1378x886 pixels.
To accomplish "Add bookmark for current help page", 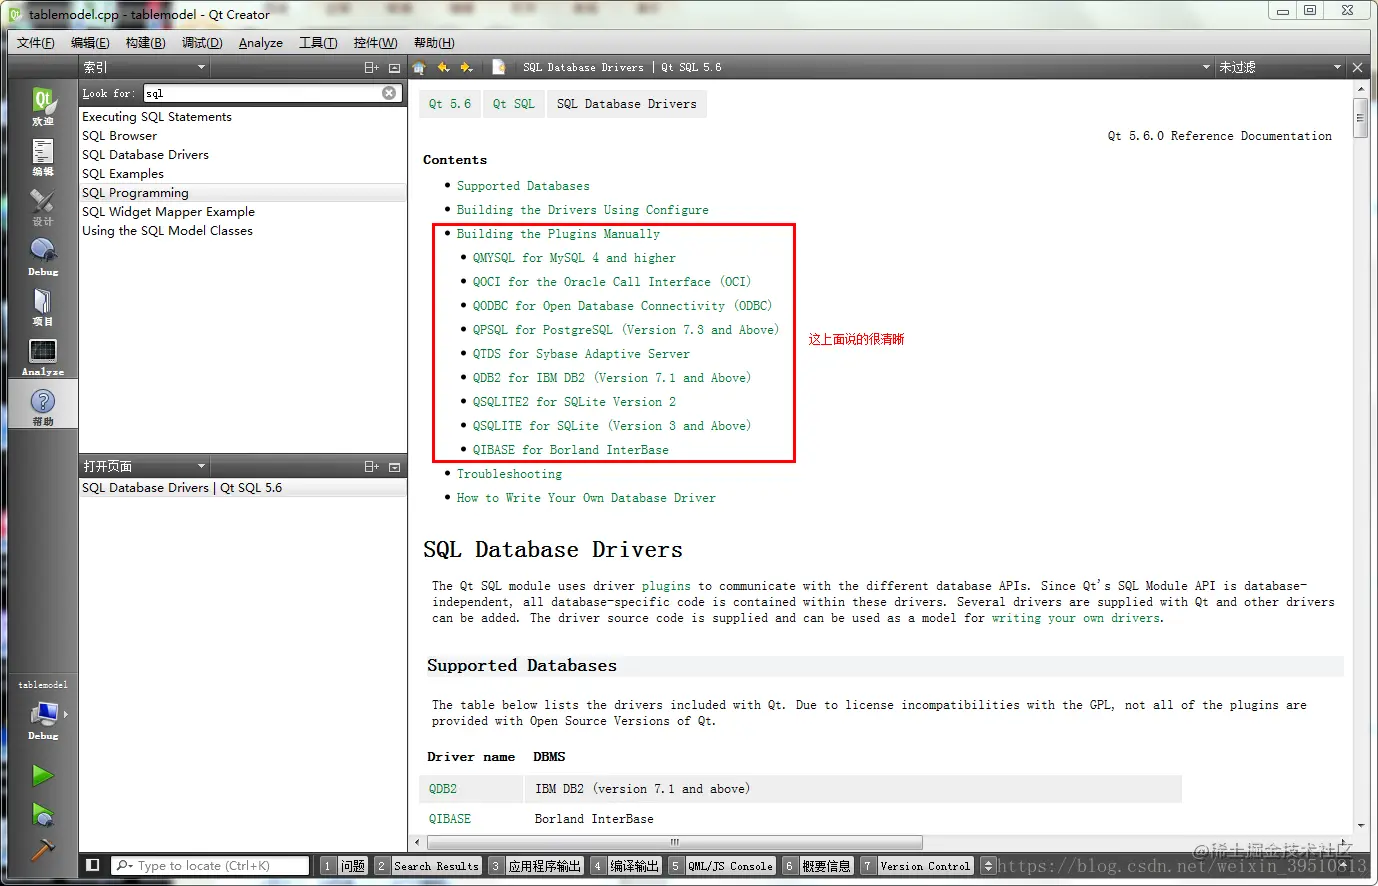I will click(499, 67).
